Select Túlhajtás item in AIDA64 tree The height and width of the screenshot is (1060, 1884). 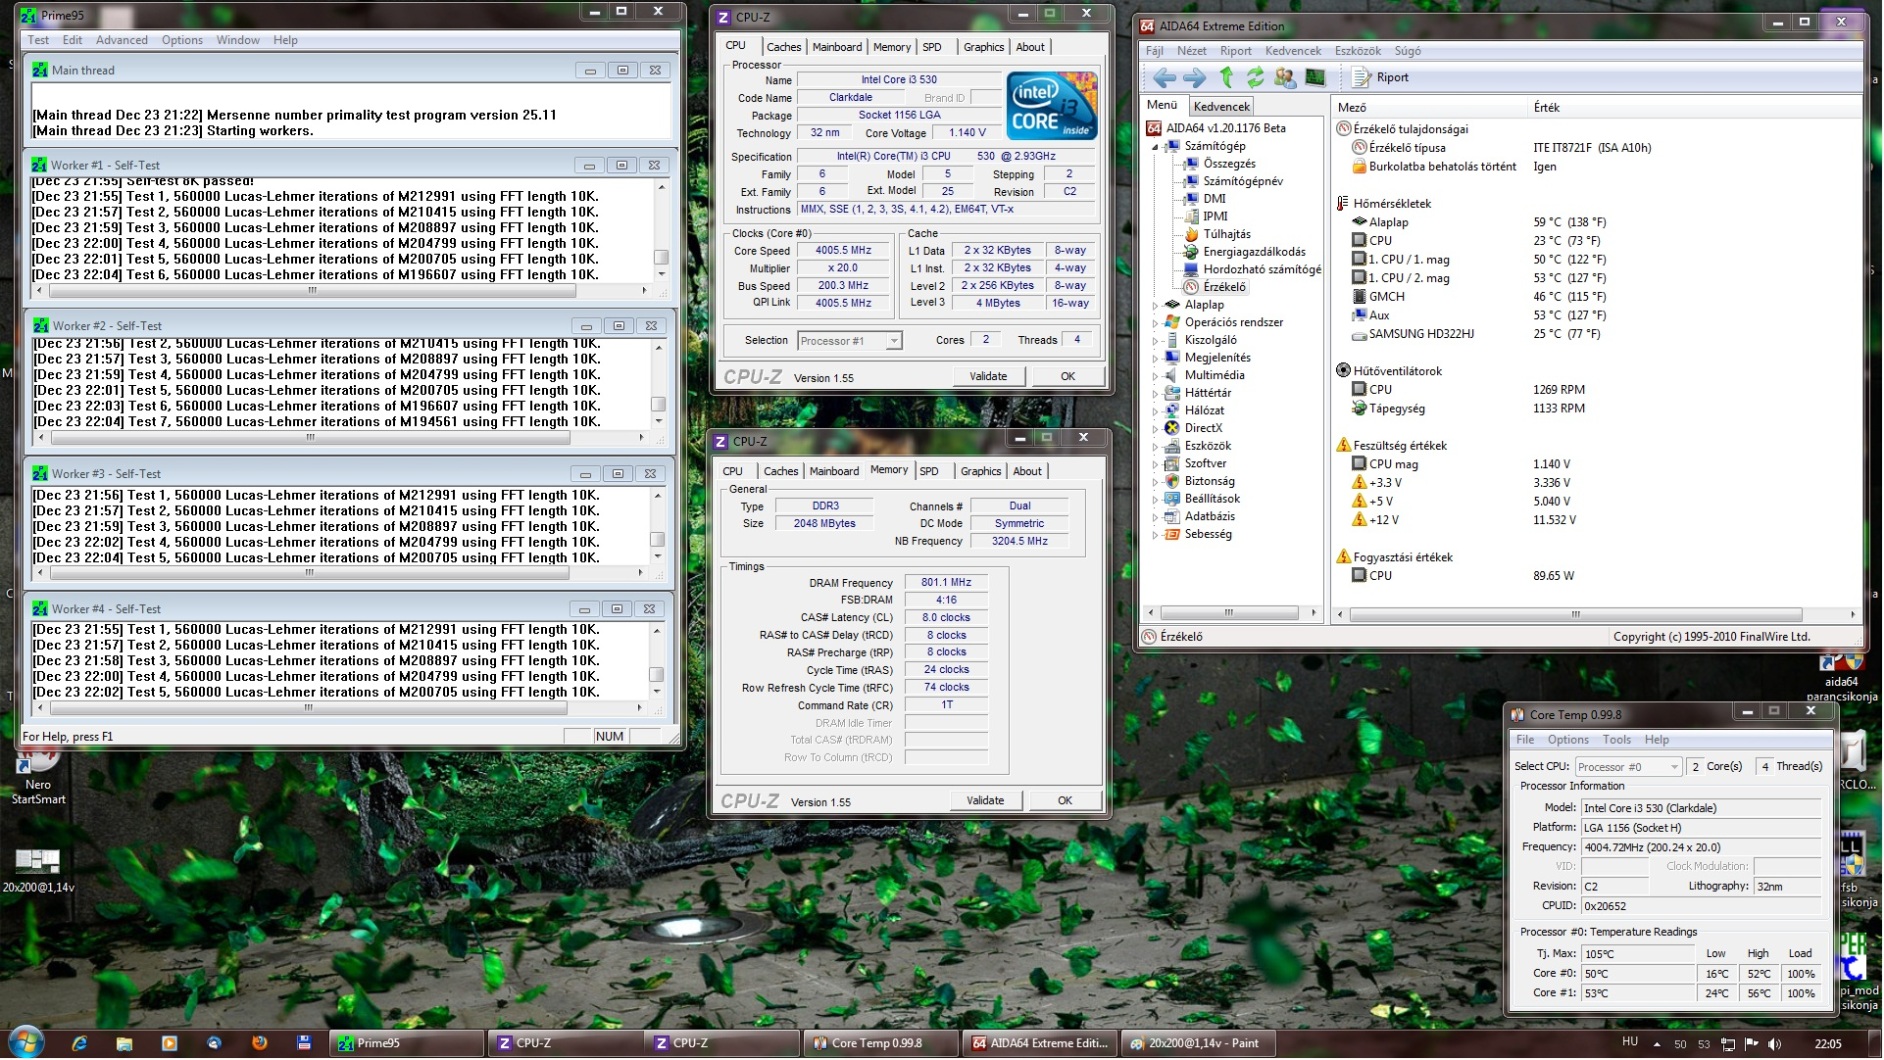pos(1226,234)
